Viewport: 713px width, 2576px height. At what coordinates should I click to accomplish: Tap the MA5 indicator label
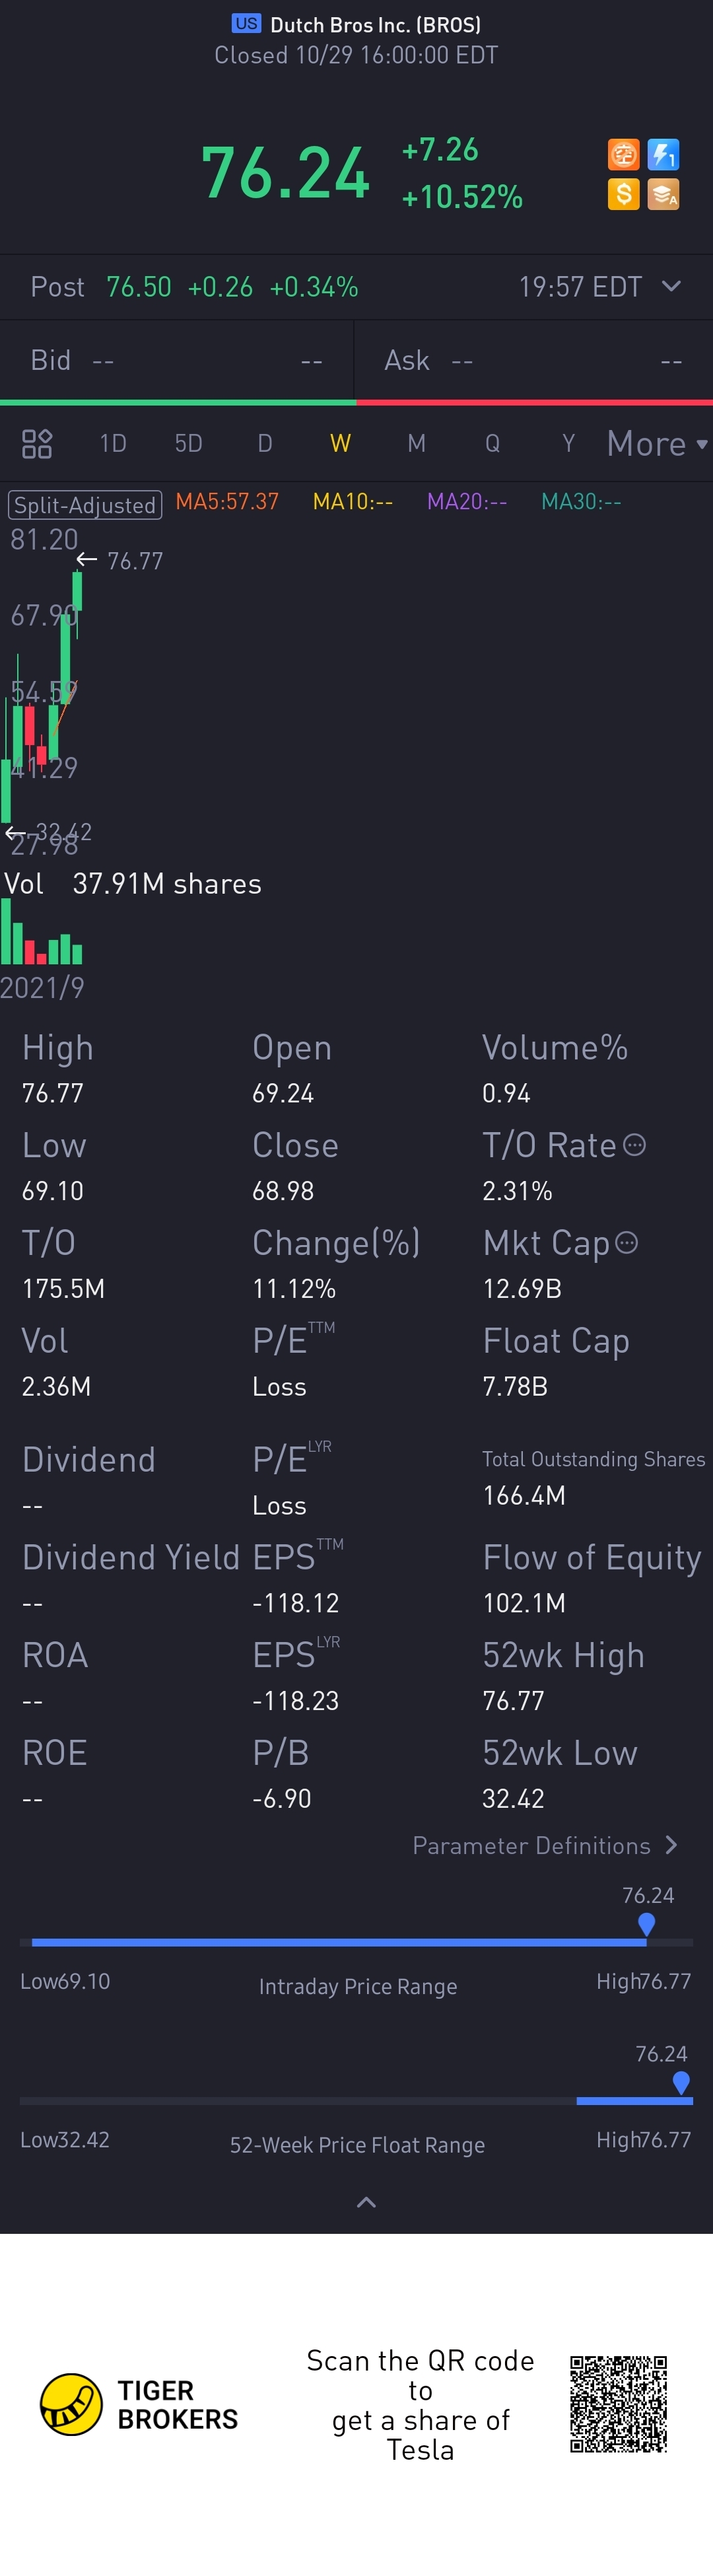click(227, 502)
